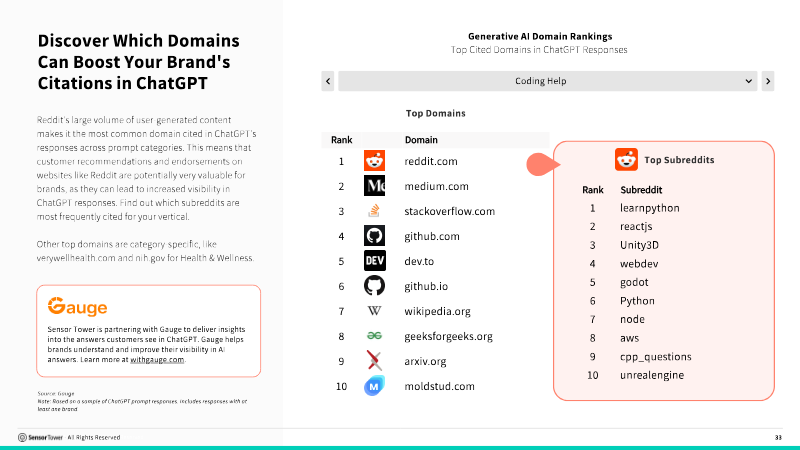Click the Wikipedia W icon
Image resolution: width=800 pixels, height=450 pixels.
click(374, 311)
